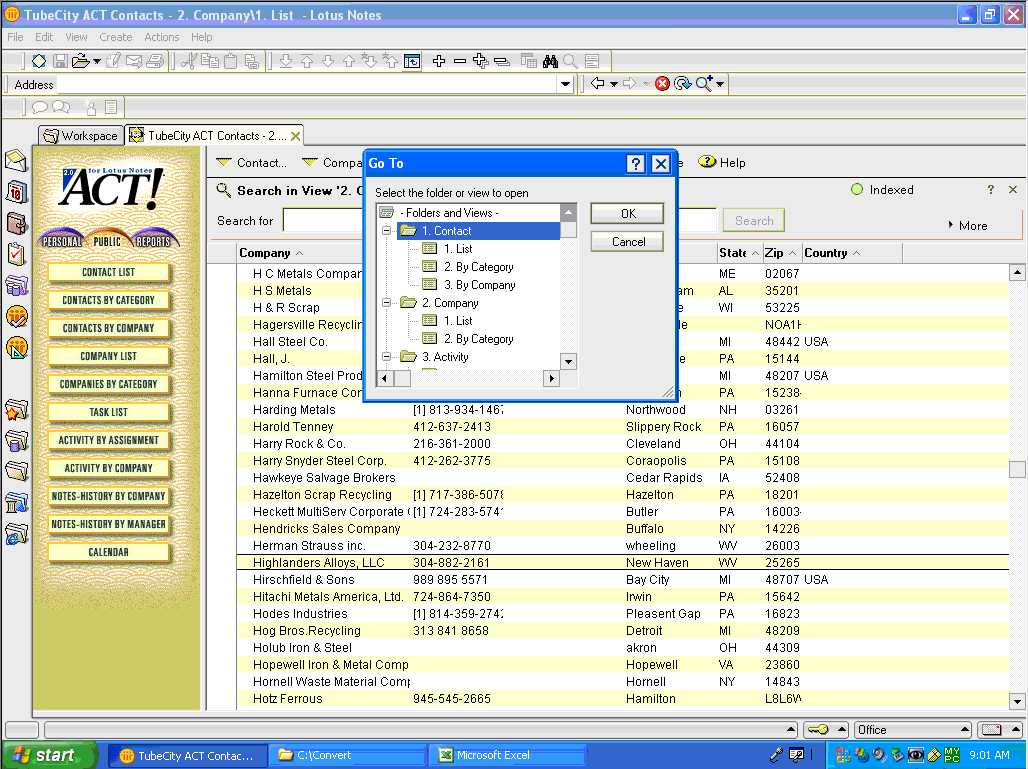Click the Collapse minus toolbar icon
Viewport: 1028px width, 769px height.
click(460, 61)
